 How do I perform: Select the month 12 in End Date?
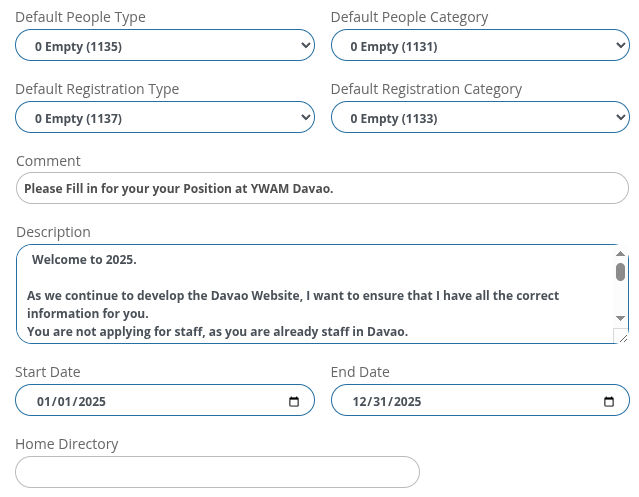360,402
